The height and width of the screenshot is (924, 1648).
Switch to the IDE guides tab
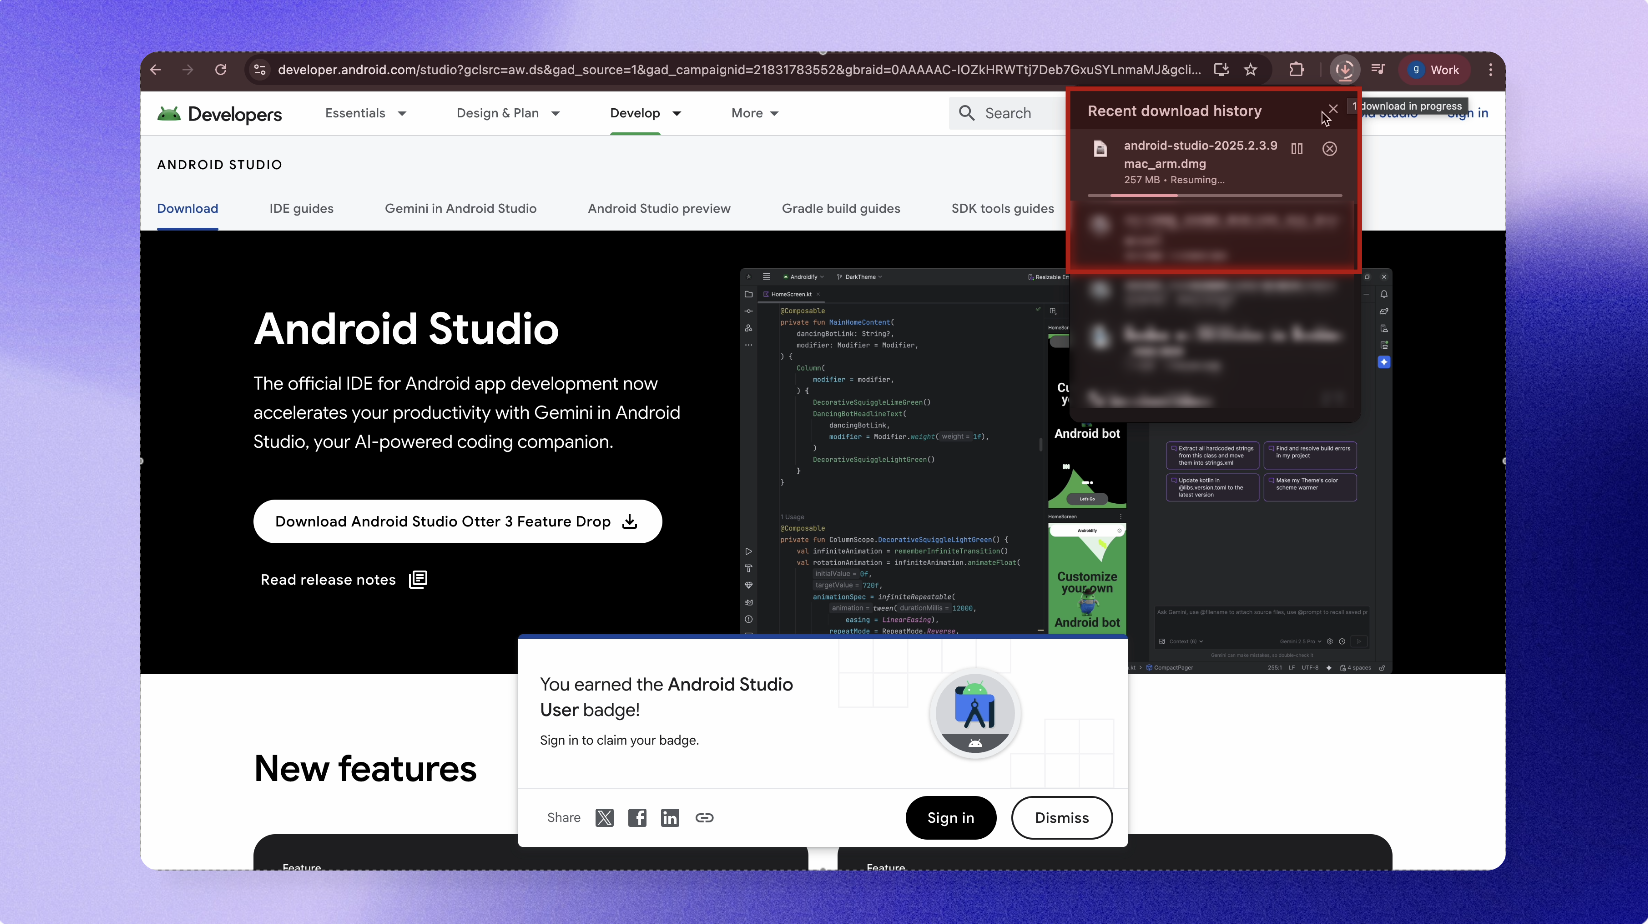pos(301,209)
